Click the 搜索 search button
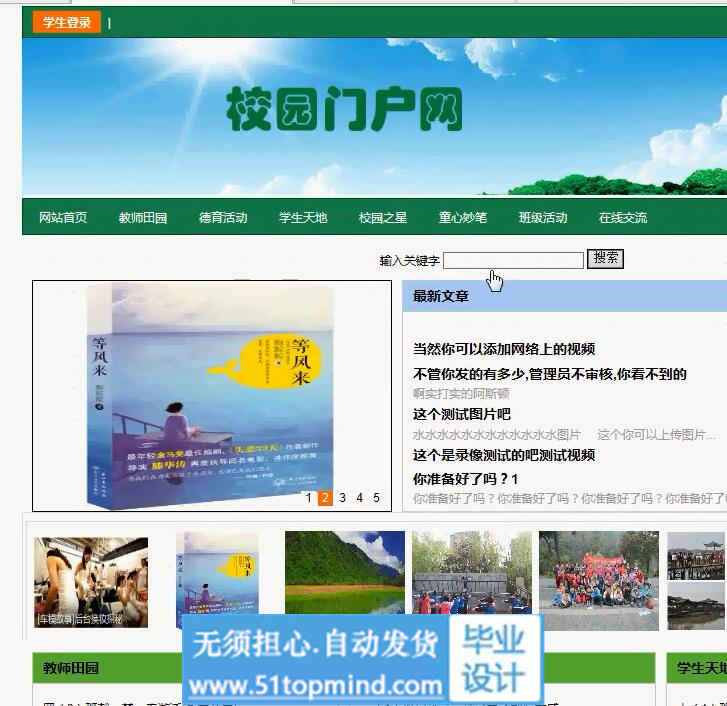 605,258
